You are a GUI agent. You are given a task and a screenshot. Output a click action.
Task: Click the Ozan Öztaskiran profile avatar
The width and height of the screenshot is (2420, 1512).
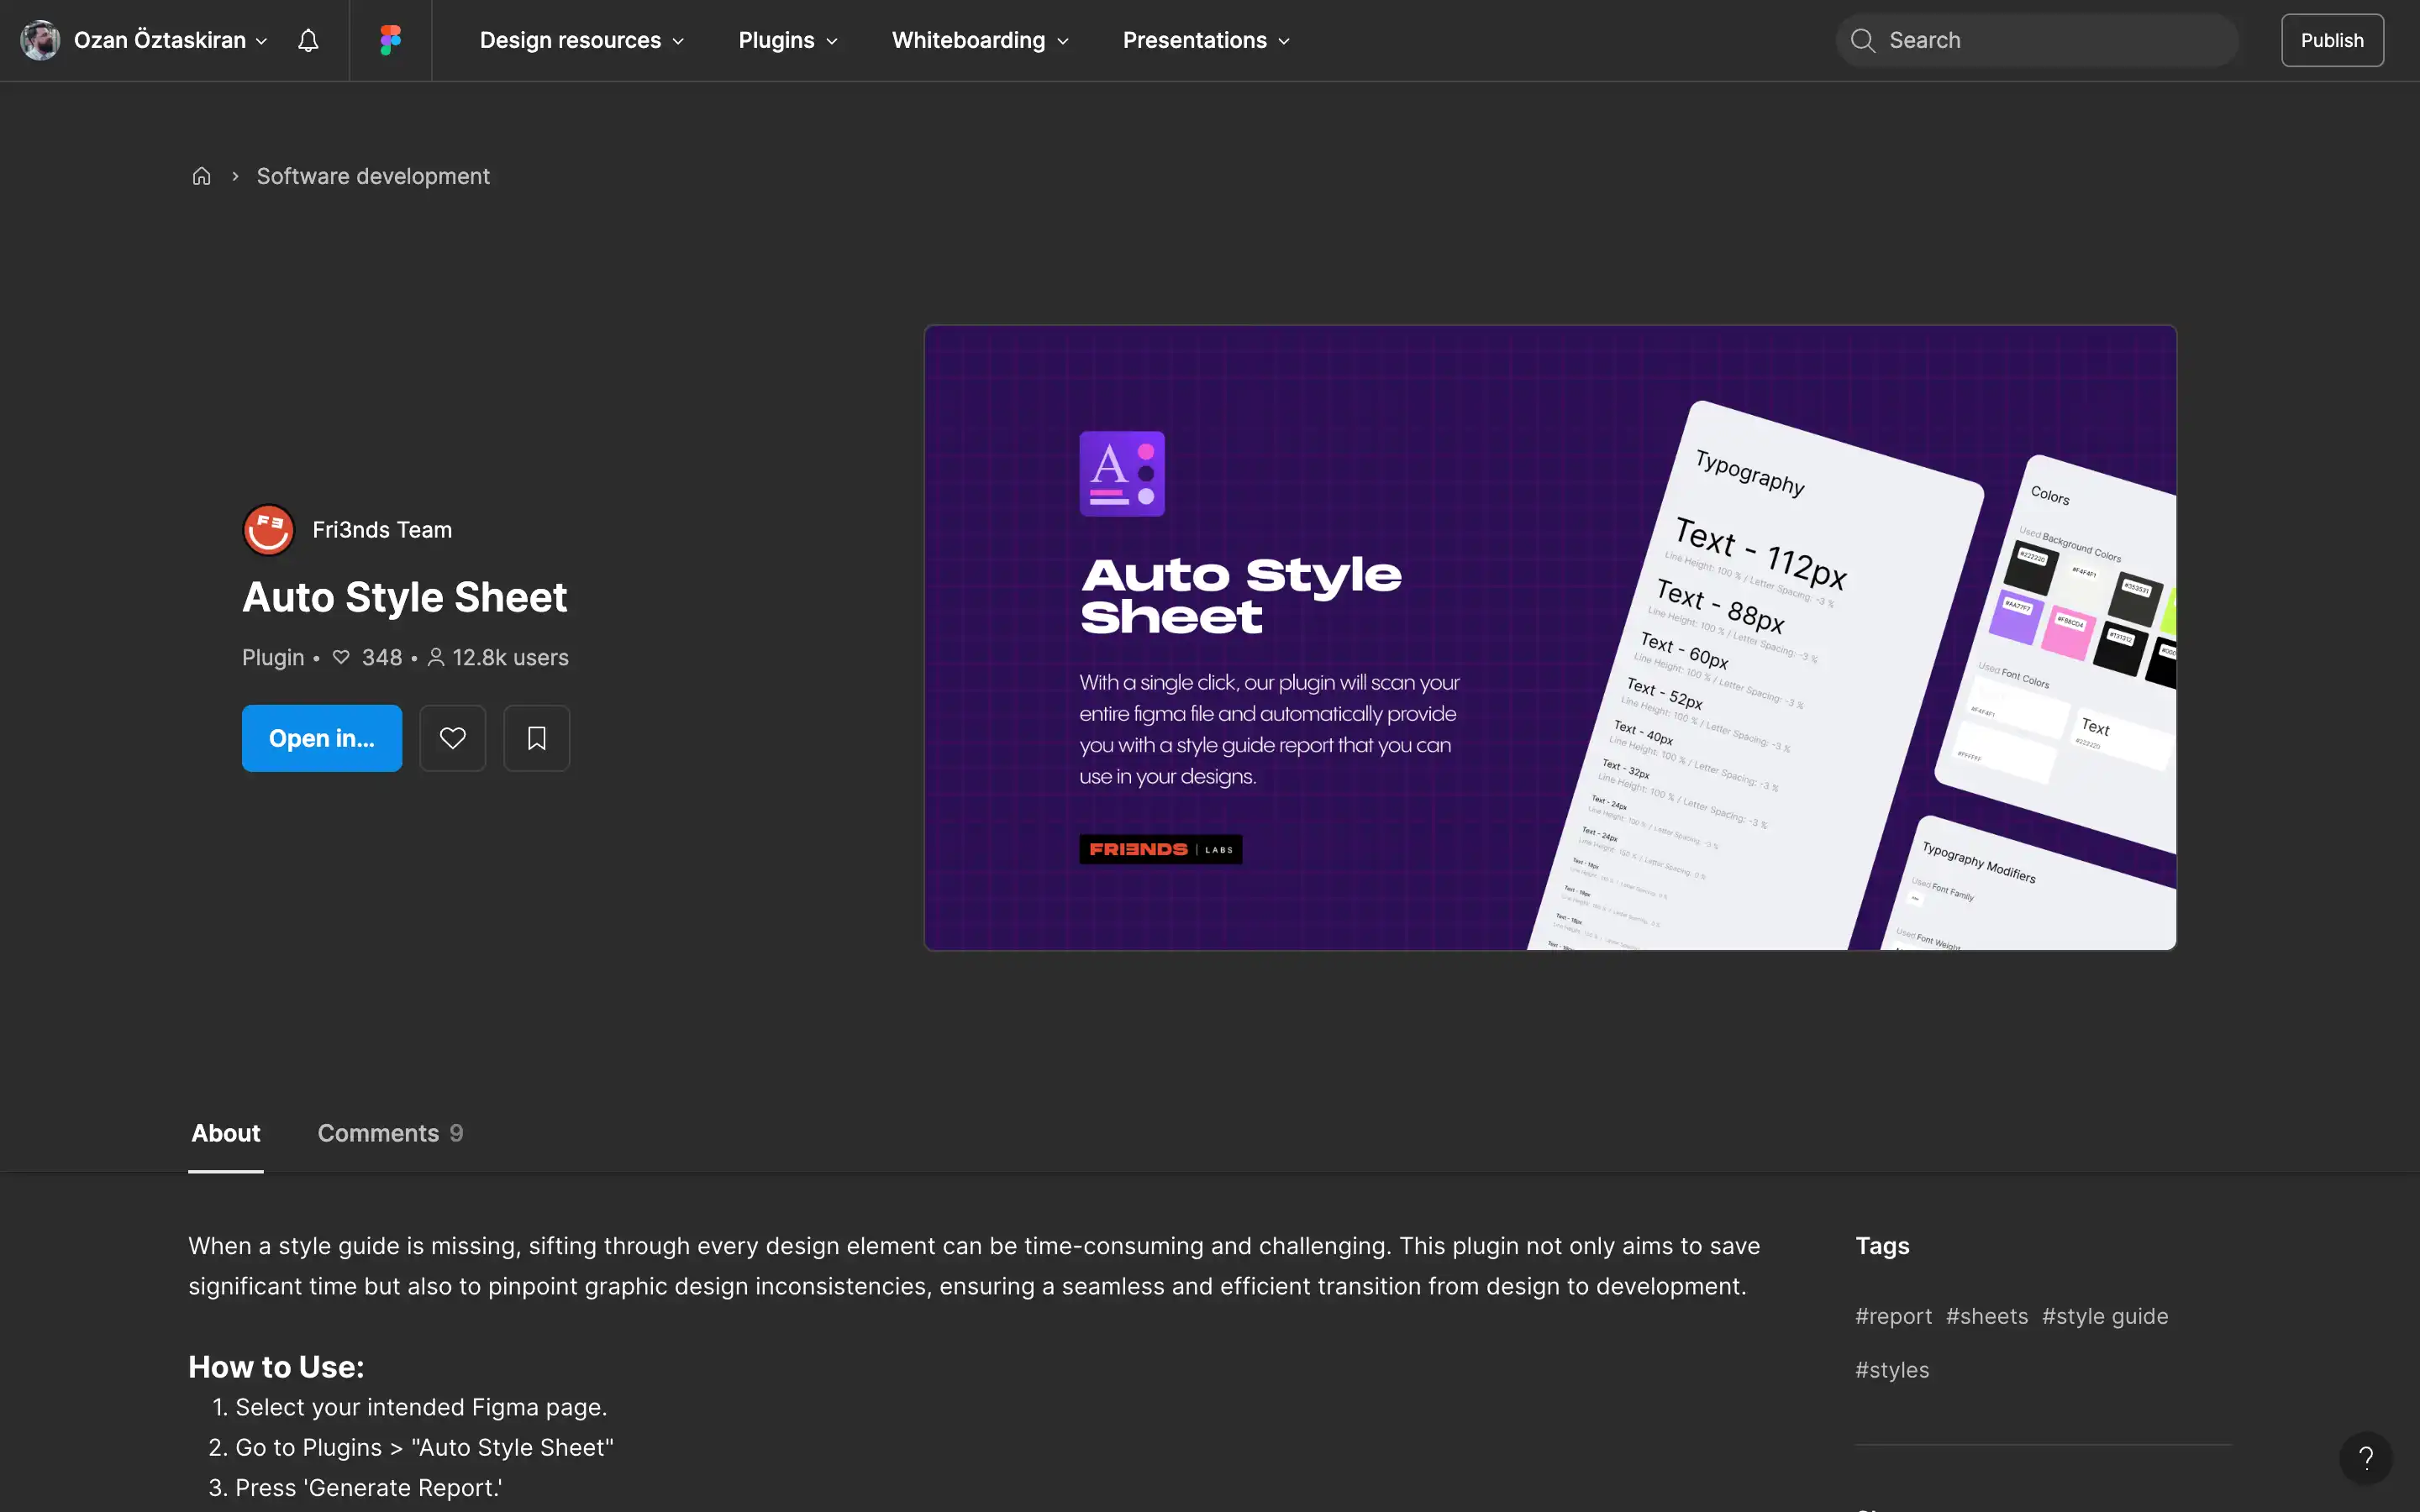tap(40, 40)
